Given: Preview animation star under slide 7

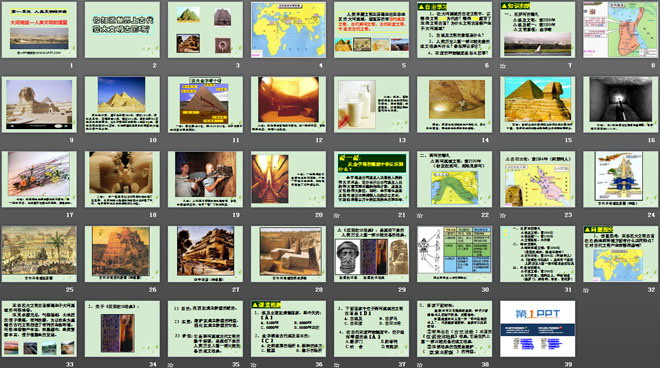Looking at the screenshot, I should tap(503, 66).
